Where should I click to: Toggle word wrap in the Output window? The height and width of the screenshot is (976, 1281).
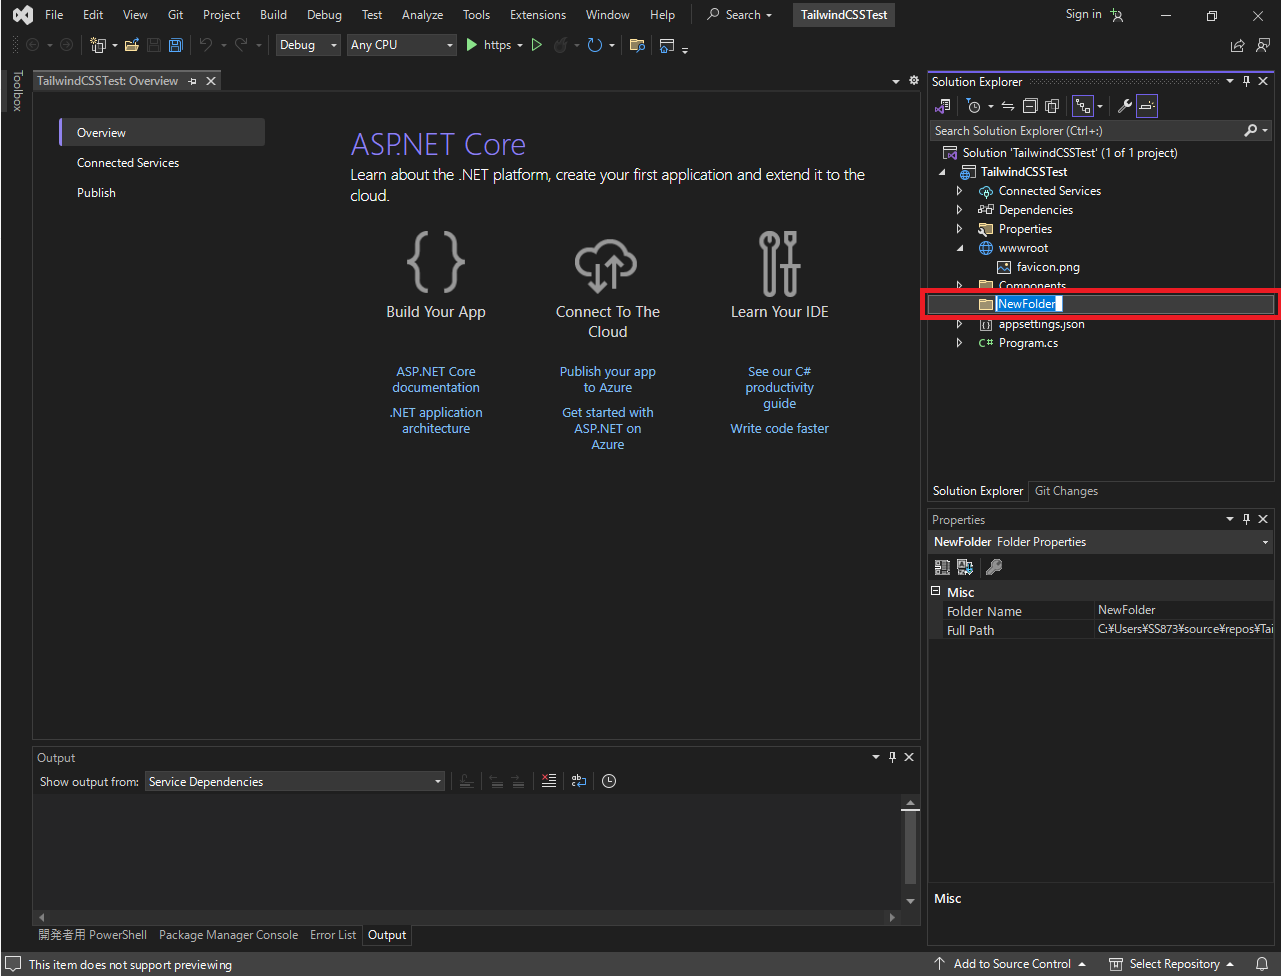(x=579, y=781)
